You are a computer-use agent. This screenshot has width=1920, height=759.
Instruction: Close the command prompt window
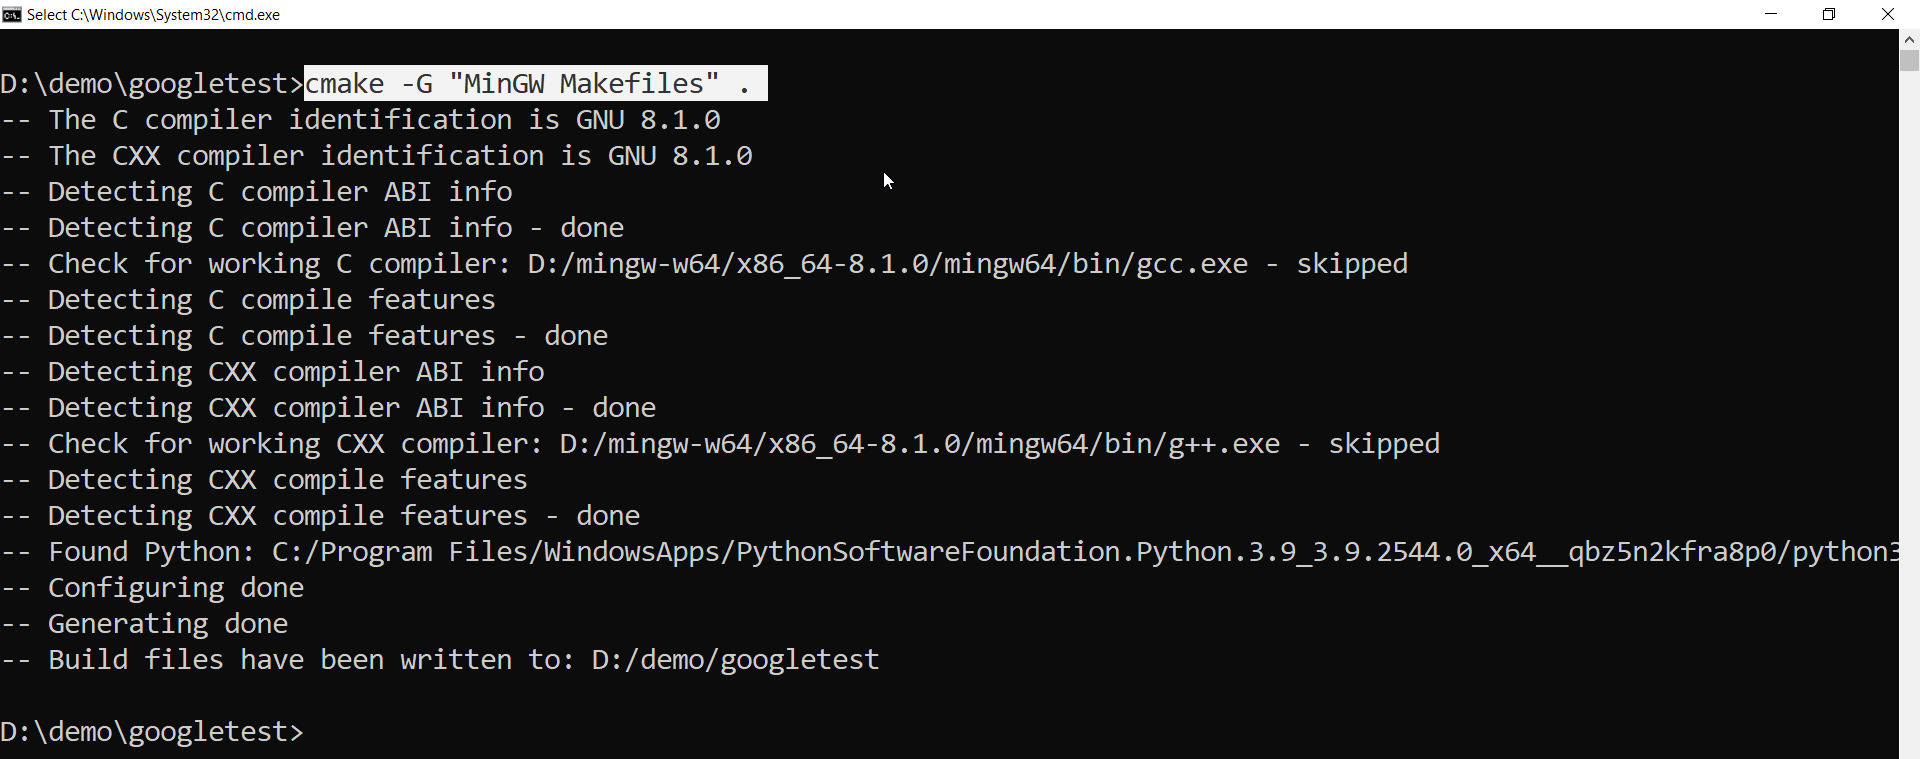1888,14
